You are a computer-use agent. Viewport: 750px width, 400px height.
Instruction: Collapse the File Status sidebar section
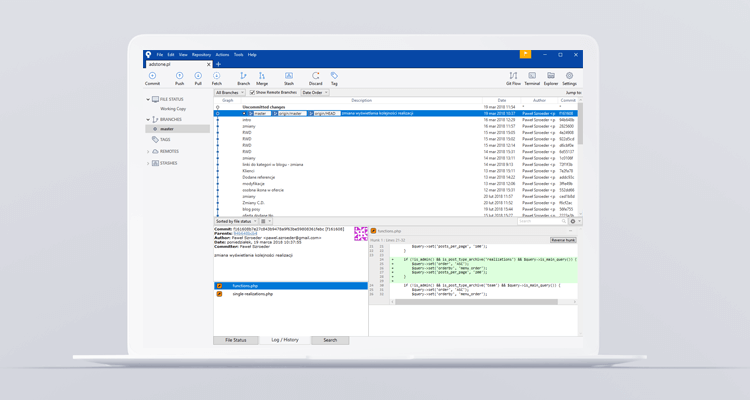(148, 100)
